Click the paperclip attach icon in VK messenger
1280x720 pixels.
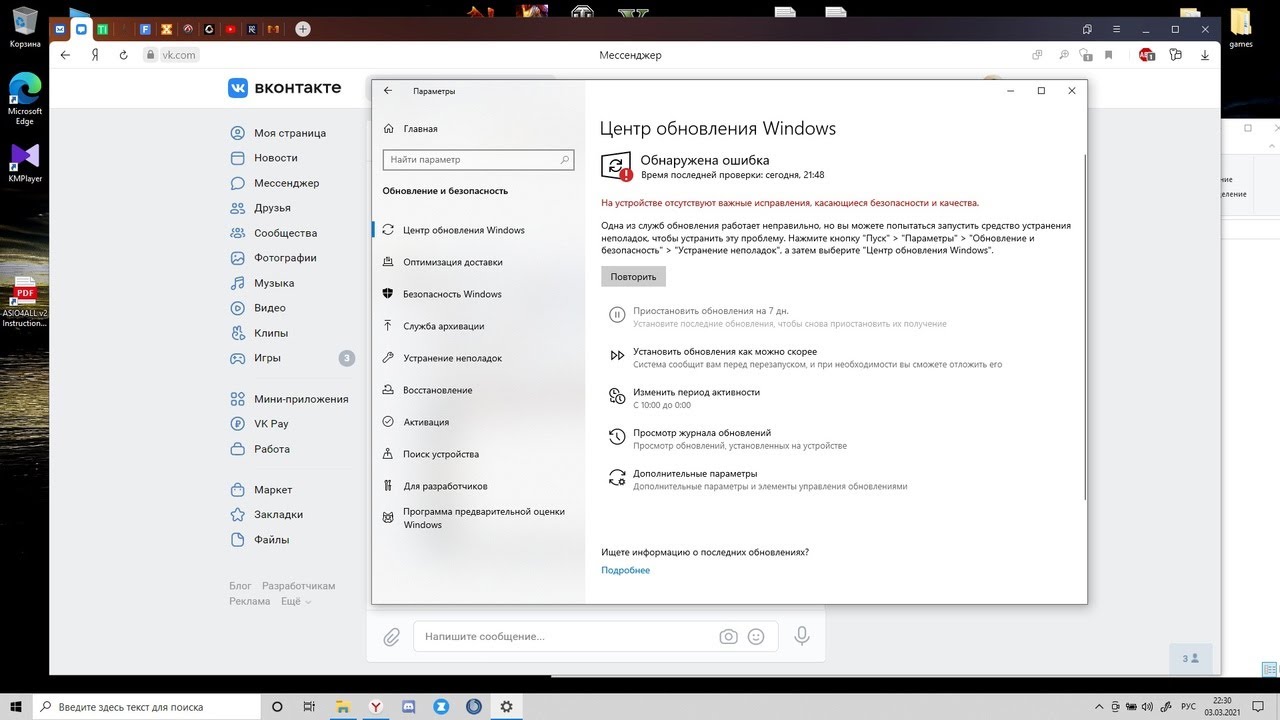point(391,637)
